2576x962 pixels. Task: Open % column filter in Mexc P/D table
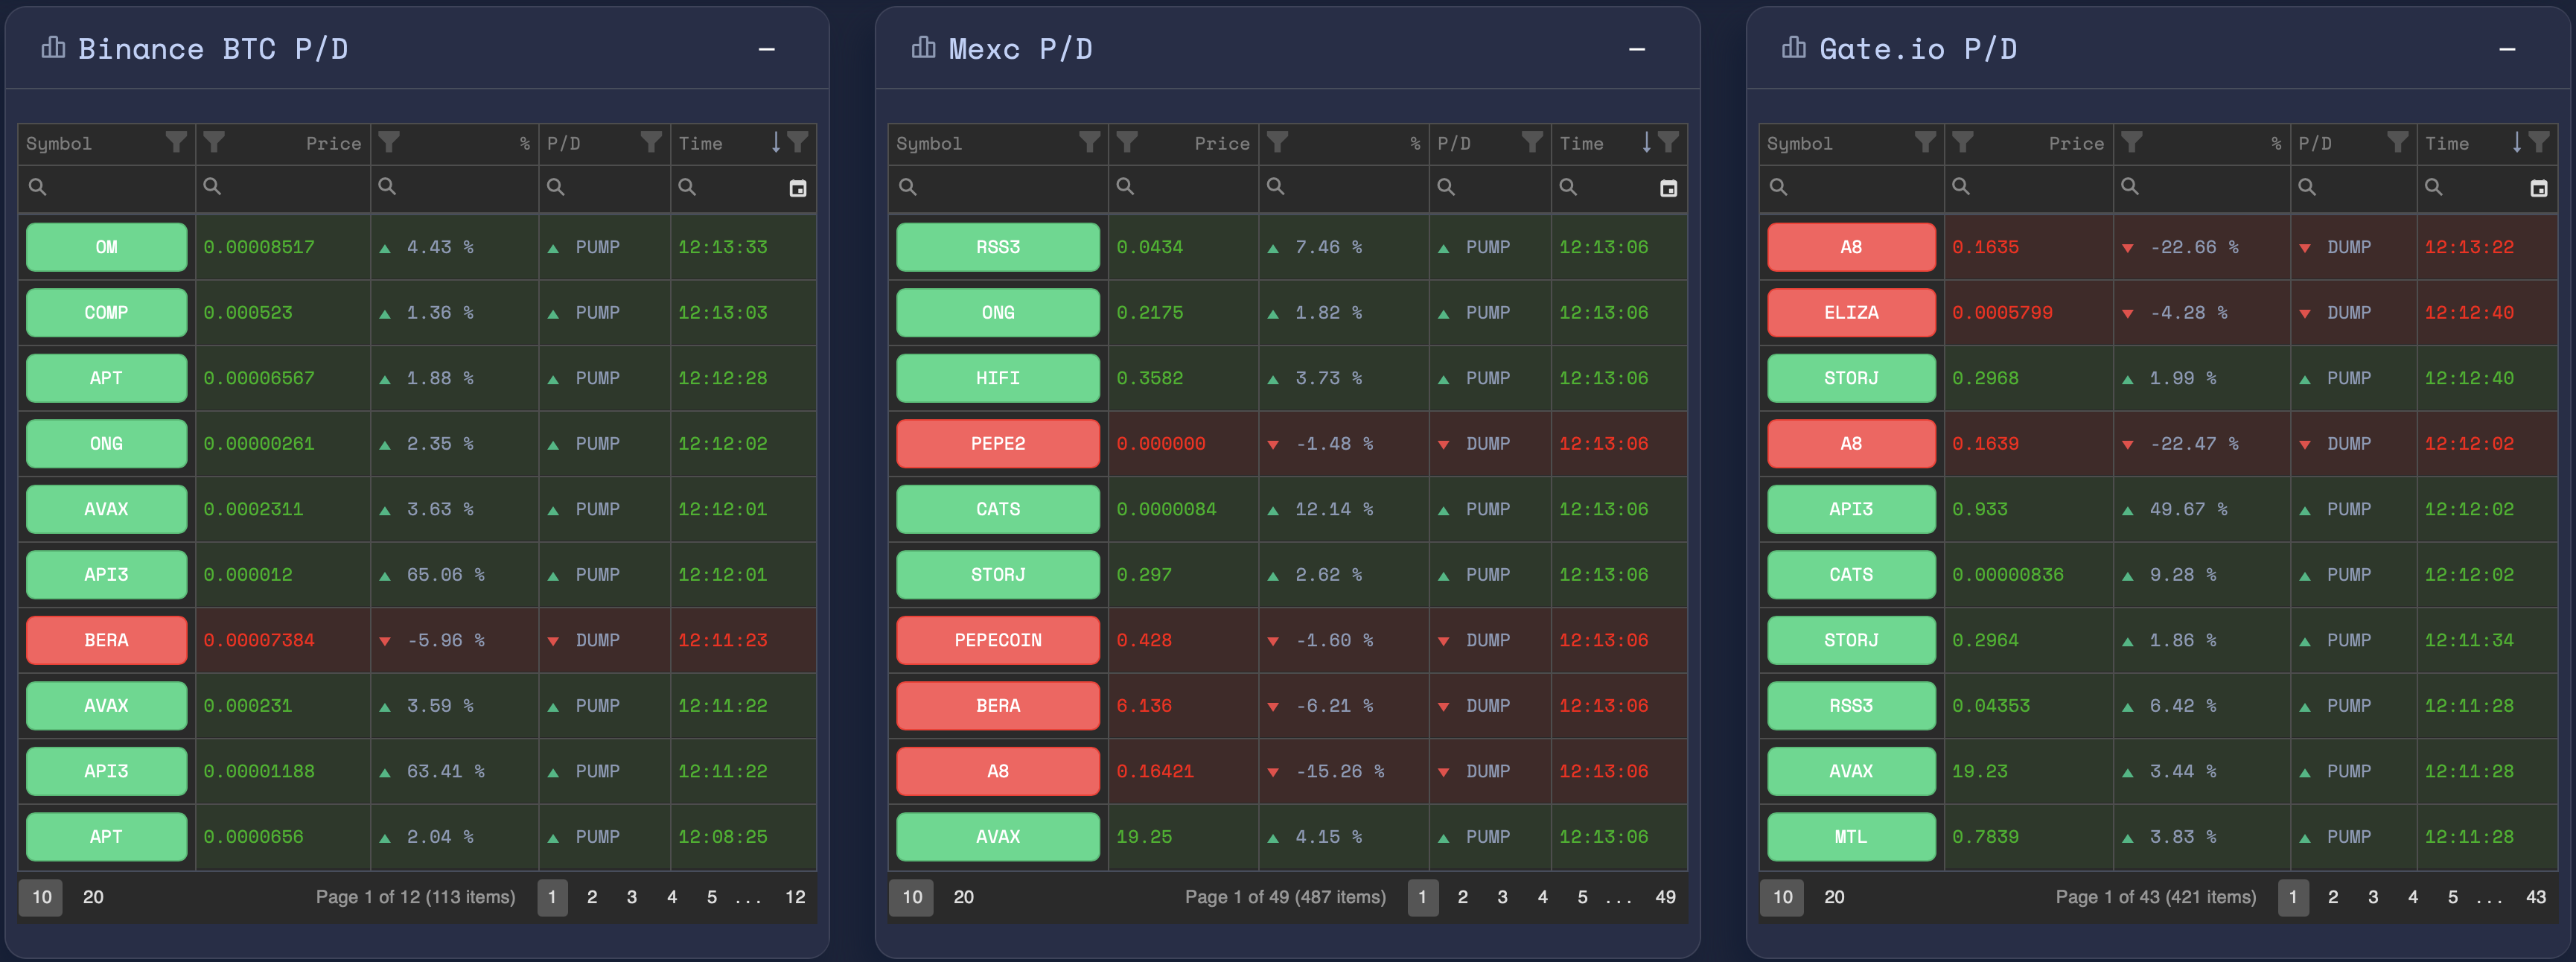click(1277, 142)
